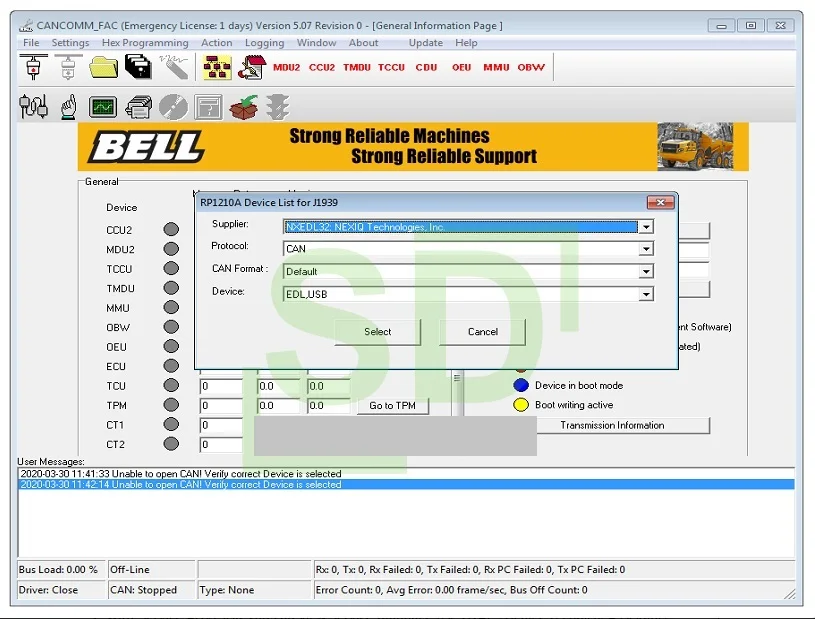Click the save/disk stack toolbar icon
This screenshot has width=815, height=619.
138,66
